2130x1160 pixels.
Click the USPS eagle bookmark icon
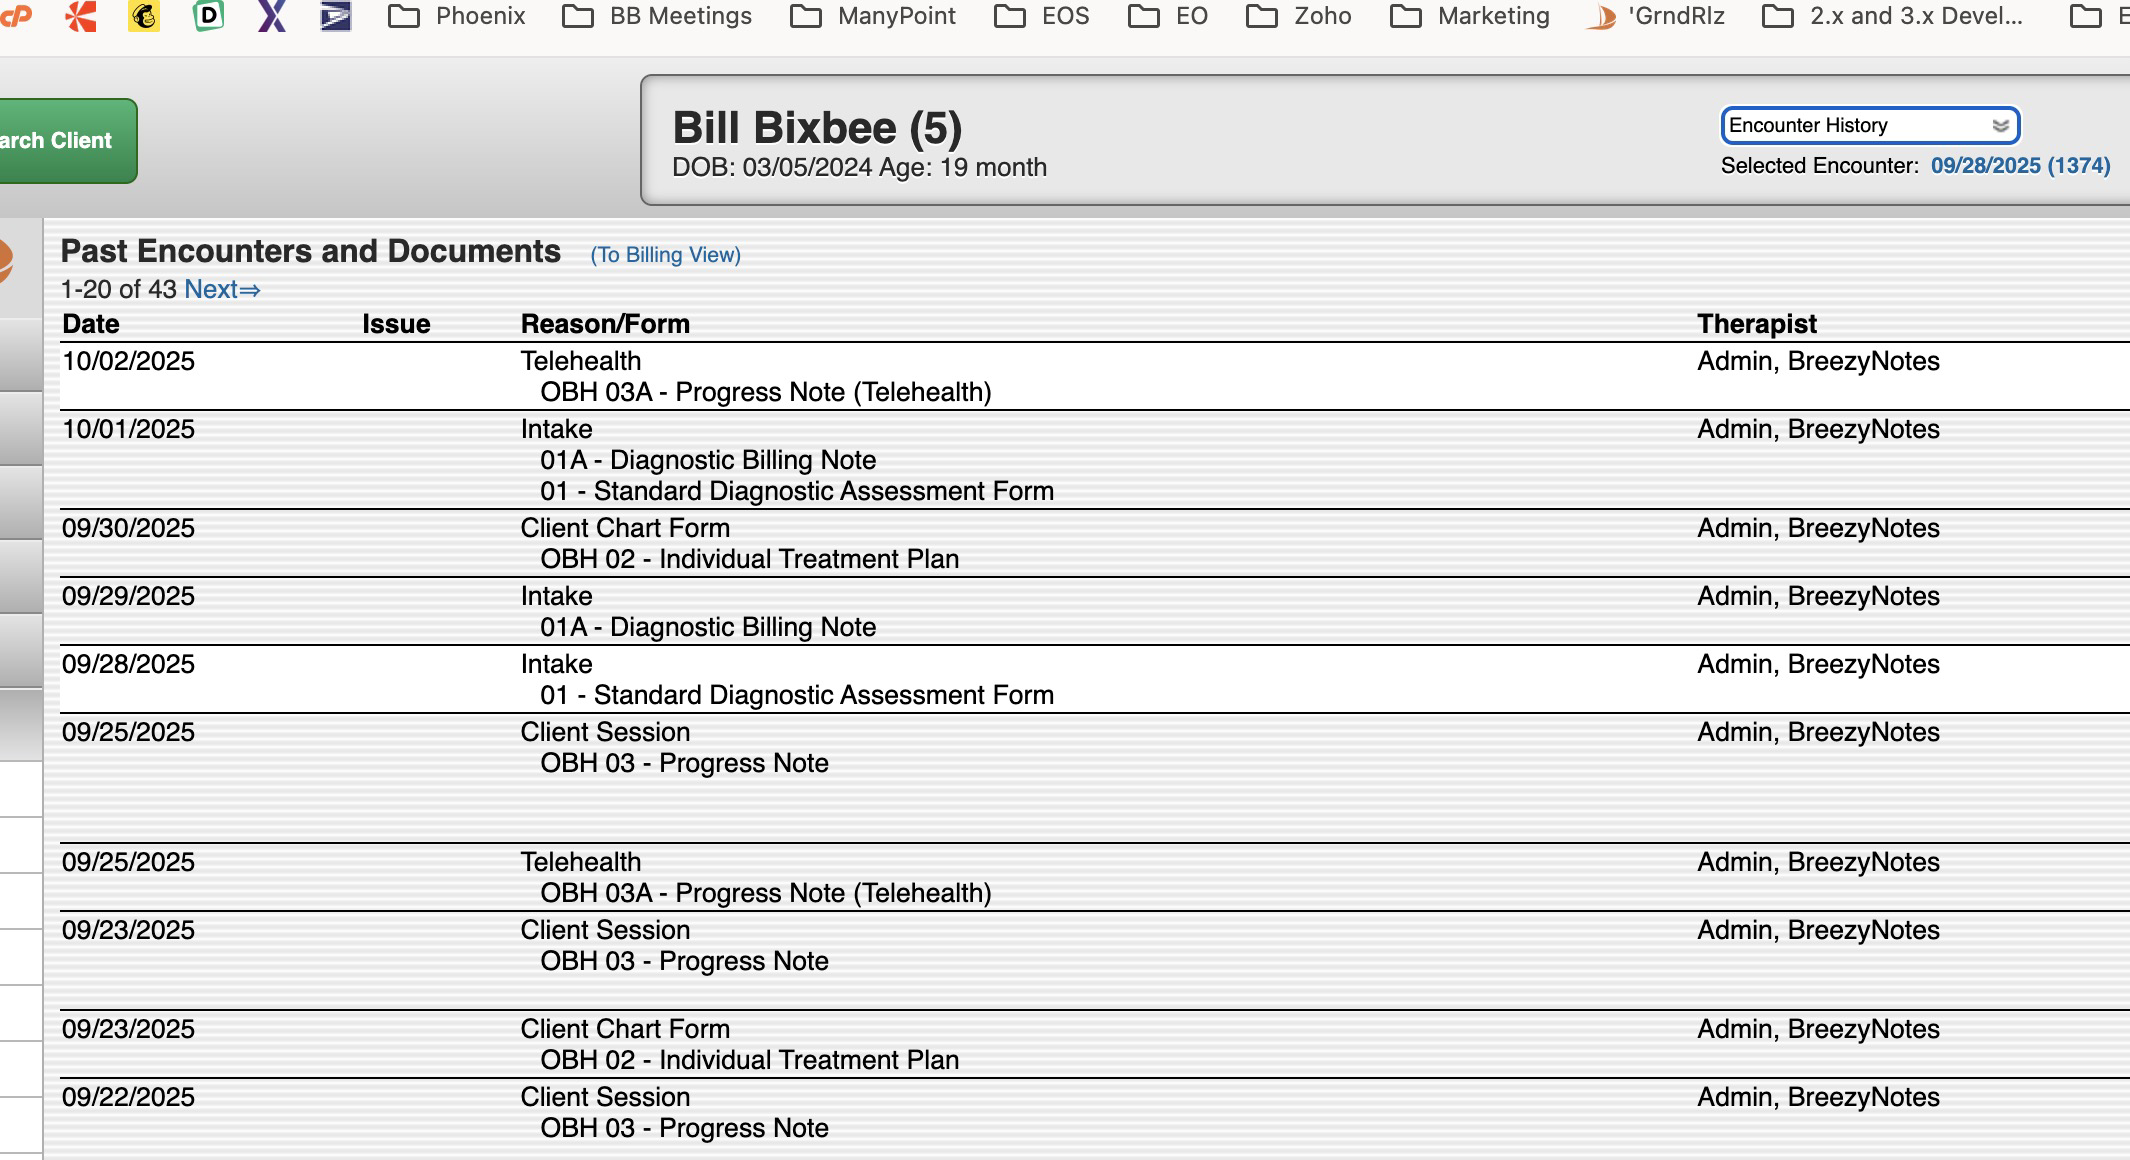pyautogui.click(x=335, y=15)
